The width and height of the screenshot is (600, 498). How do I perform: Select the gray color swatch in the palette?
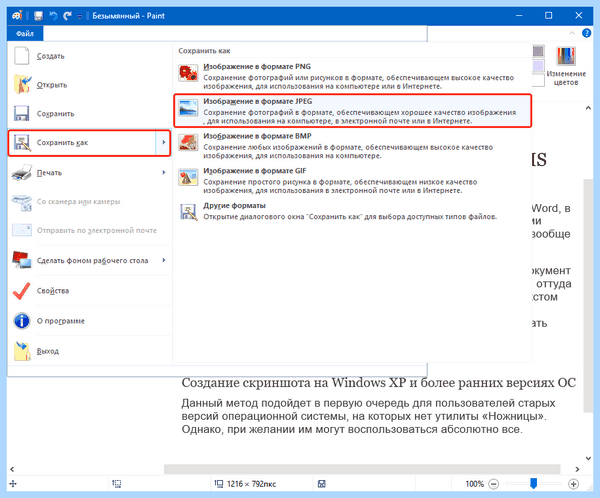point(538,51)
